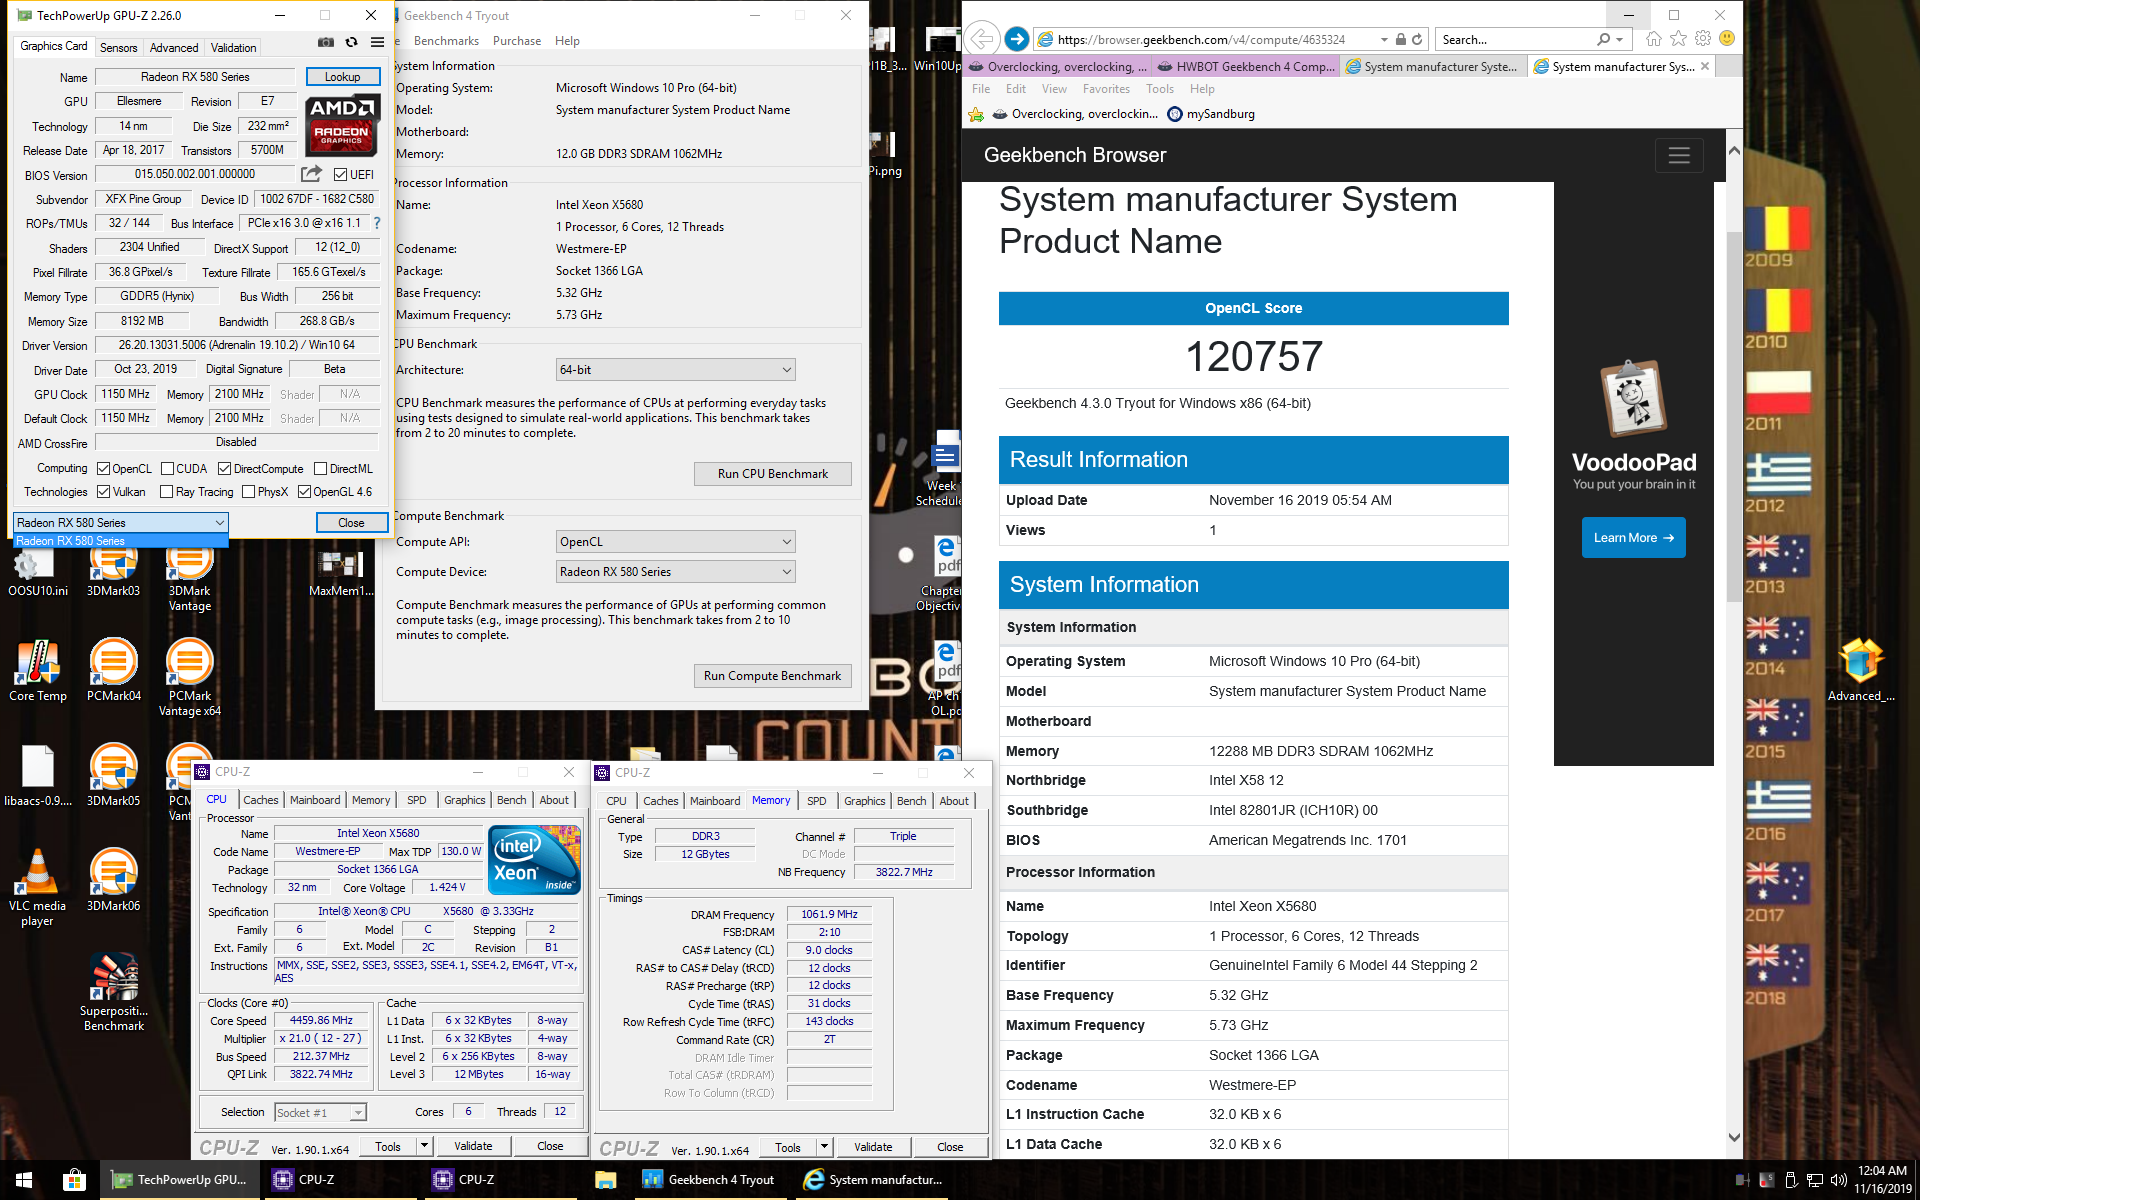The width and height of the screenshot is (2133, 1200).
Task: Open the Caches tab in left CPU-Z
Action: click(x=261, y=800)
